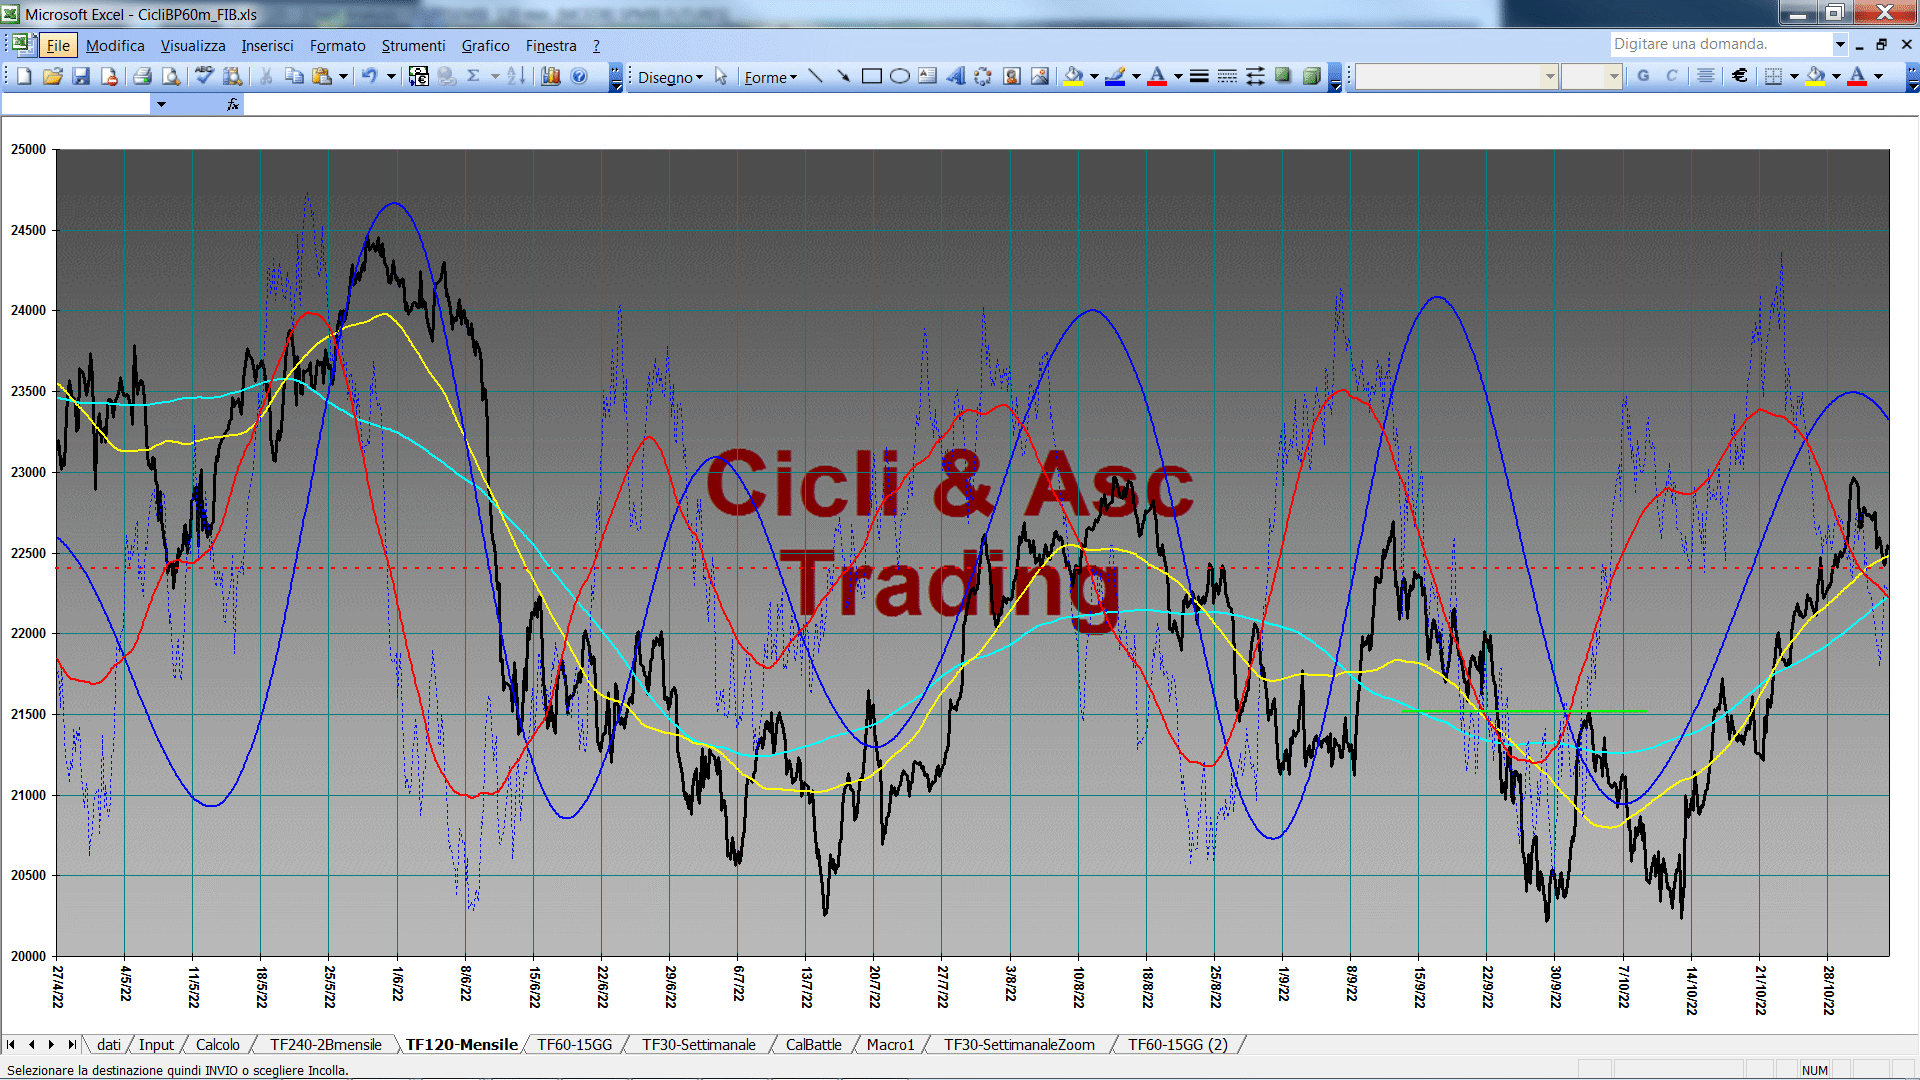This screenshot has height=1080, width=1920.
Task: Create a new workbook with the New icon
Action: 25,77
